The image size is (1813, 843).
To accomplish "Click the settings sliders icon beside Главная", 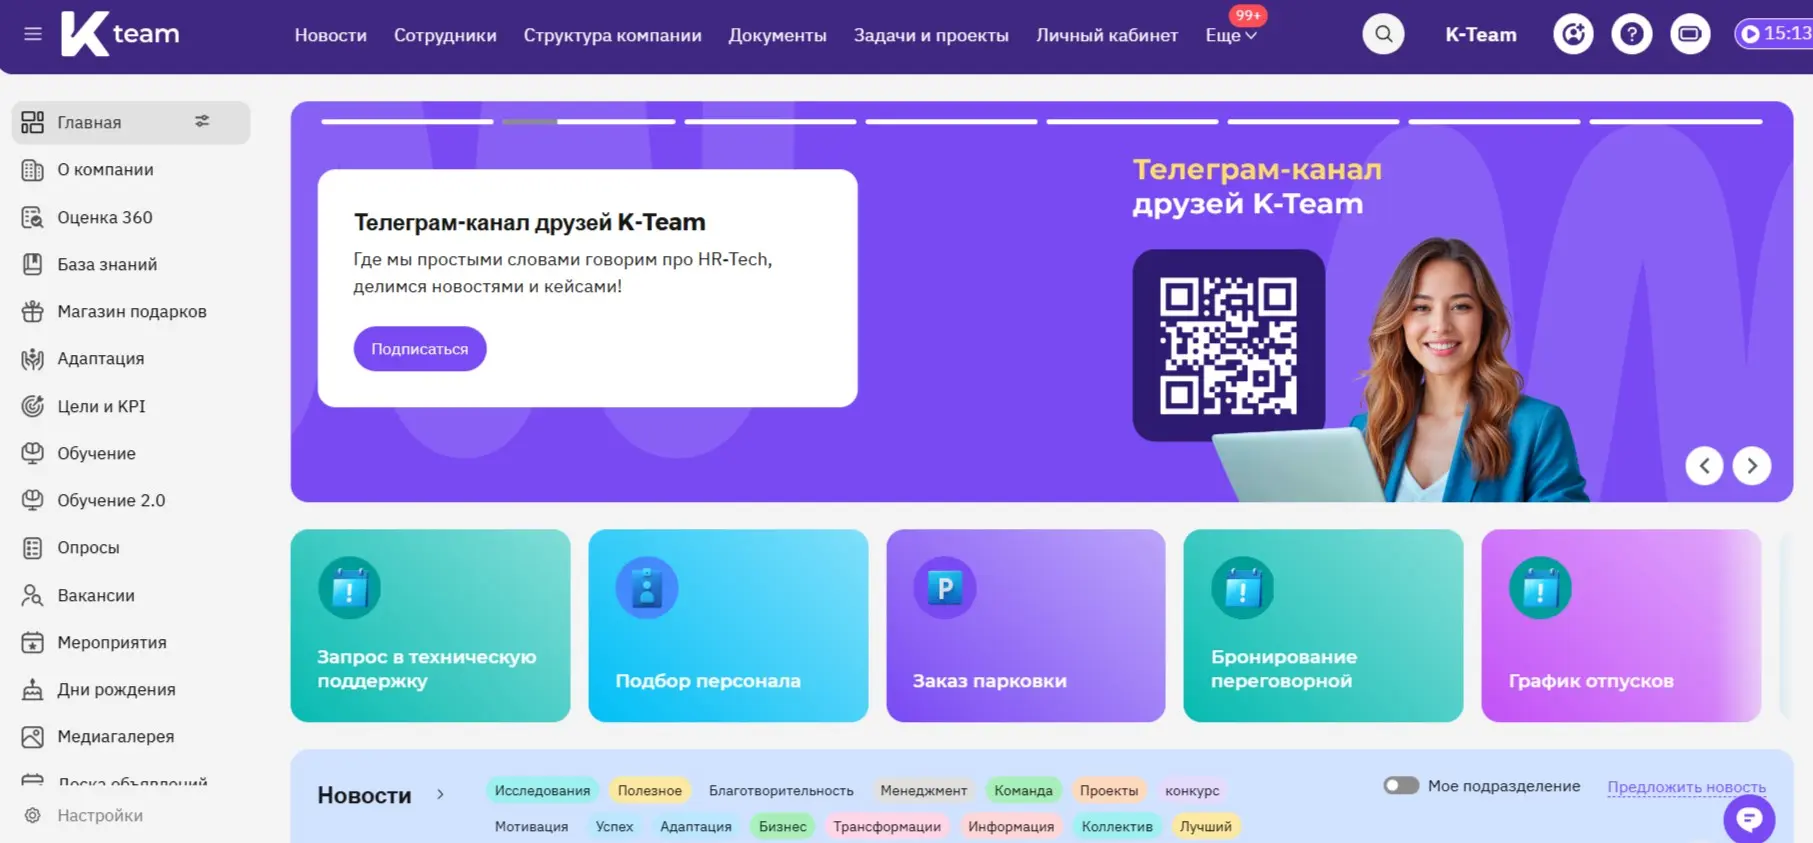I will (202, 121).
